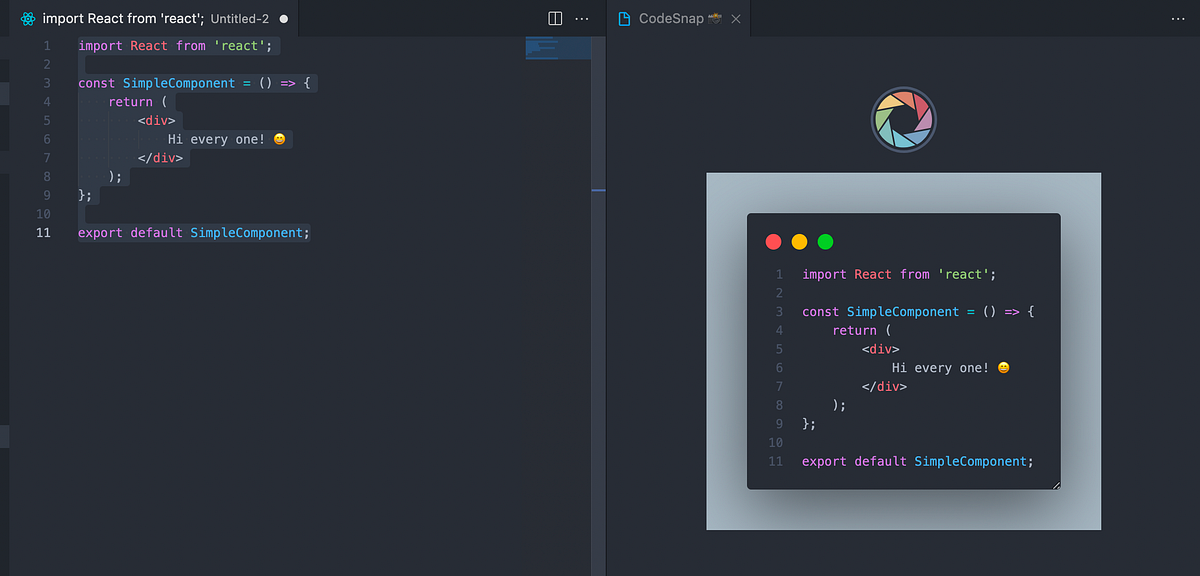This screenshot has height=576, width=1200.
Task: Click the minimap in the editor's top-right corner
Action: click(557, 47)
